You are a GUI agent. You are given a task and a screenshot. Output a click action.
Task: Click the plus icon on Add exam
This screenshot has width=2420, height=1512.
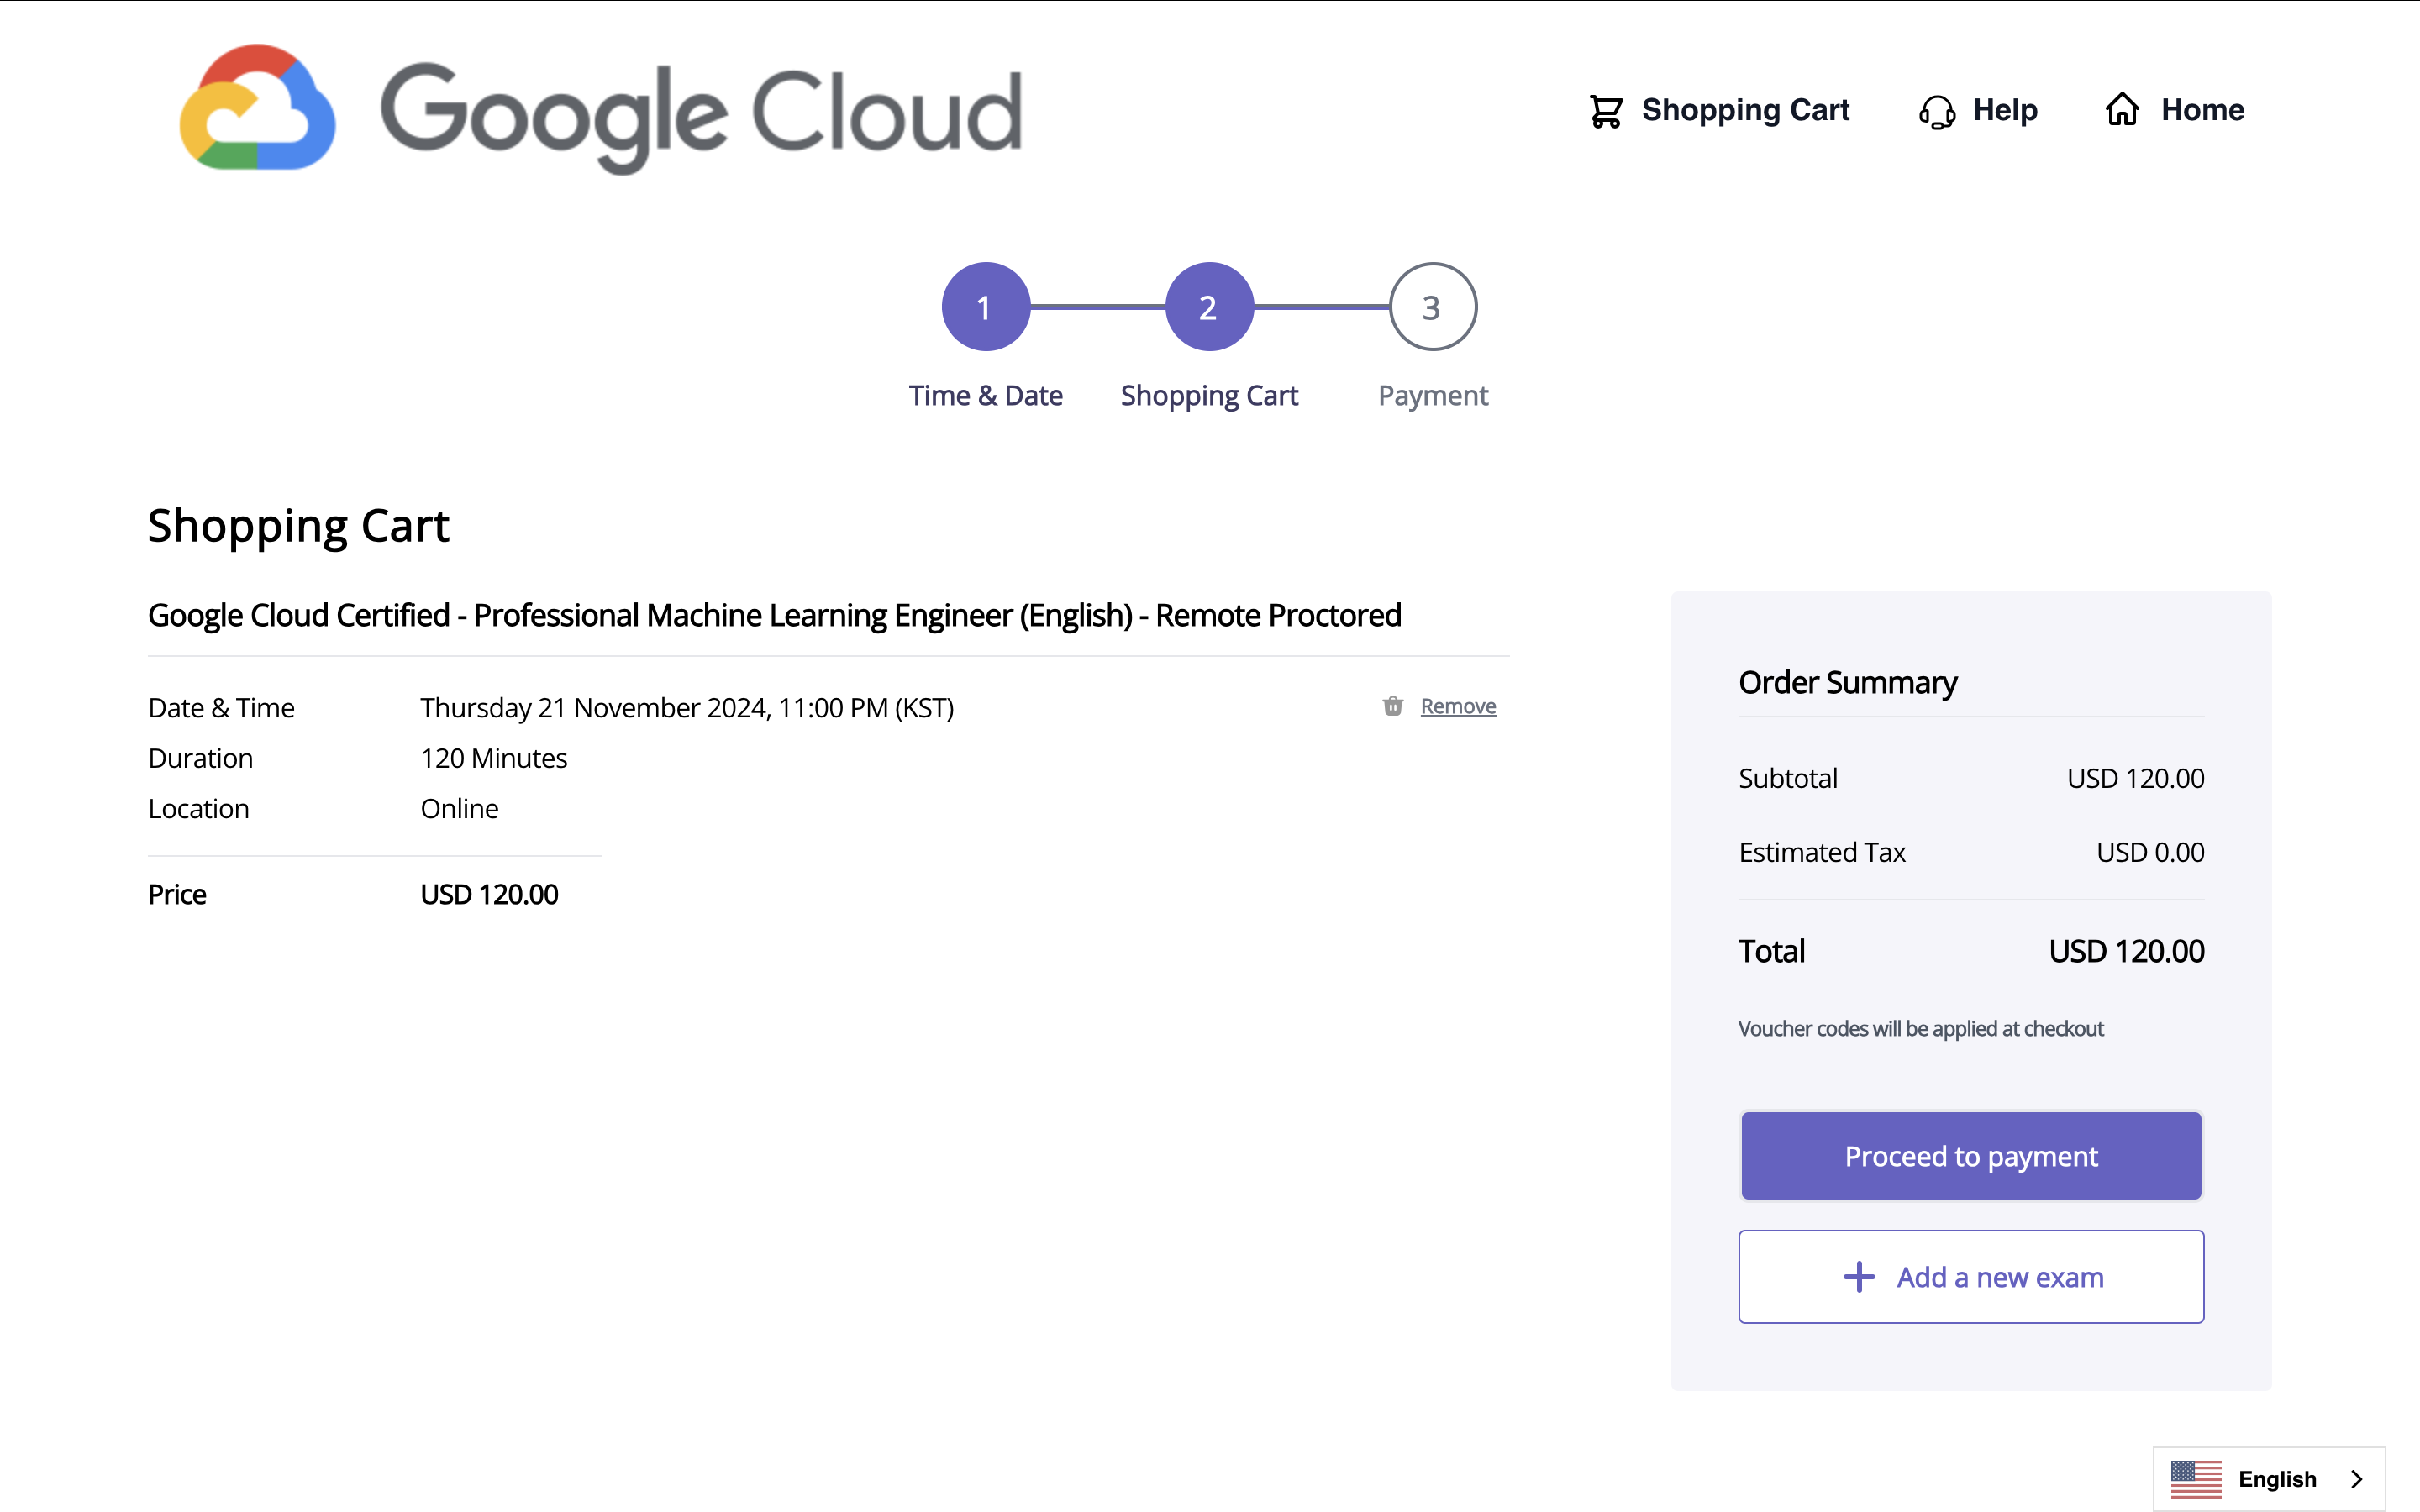click(1859, 1277)
